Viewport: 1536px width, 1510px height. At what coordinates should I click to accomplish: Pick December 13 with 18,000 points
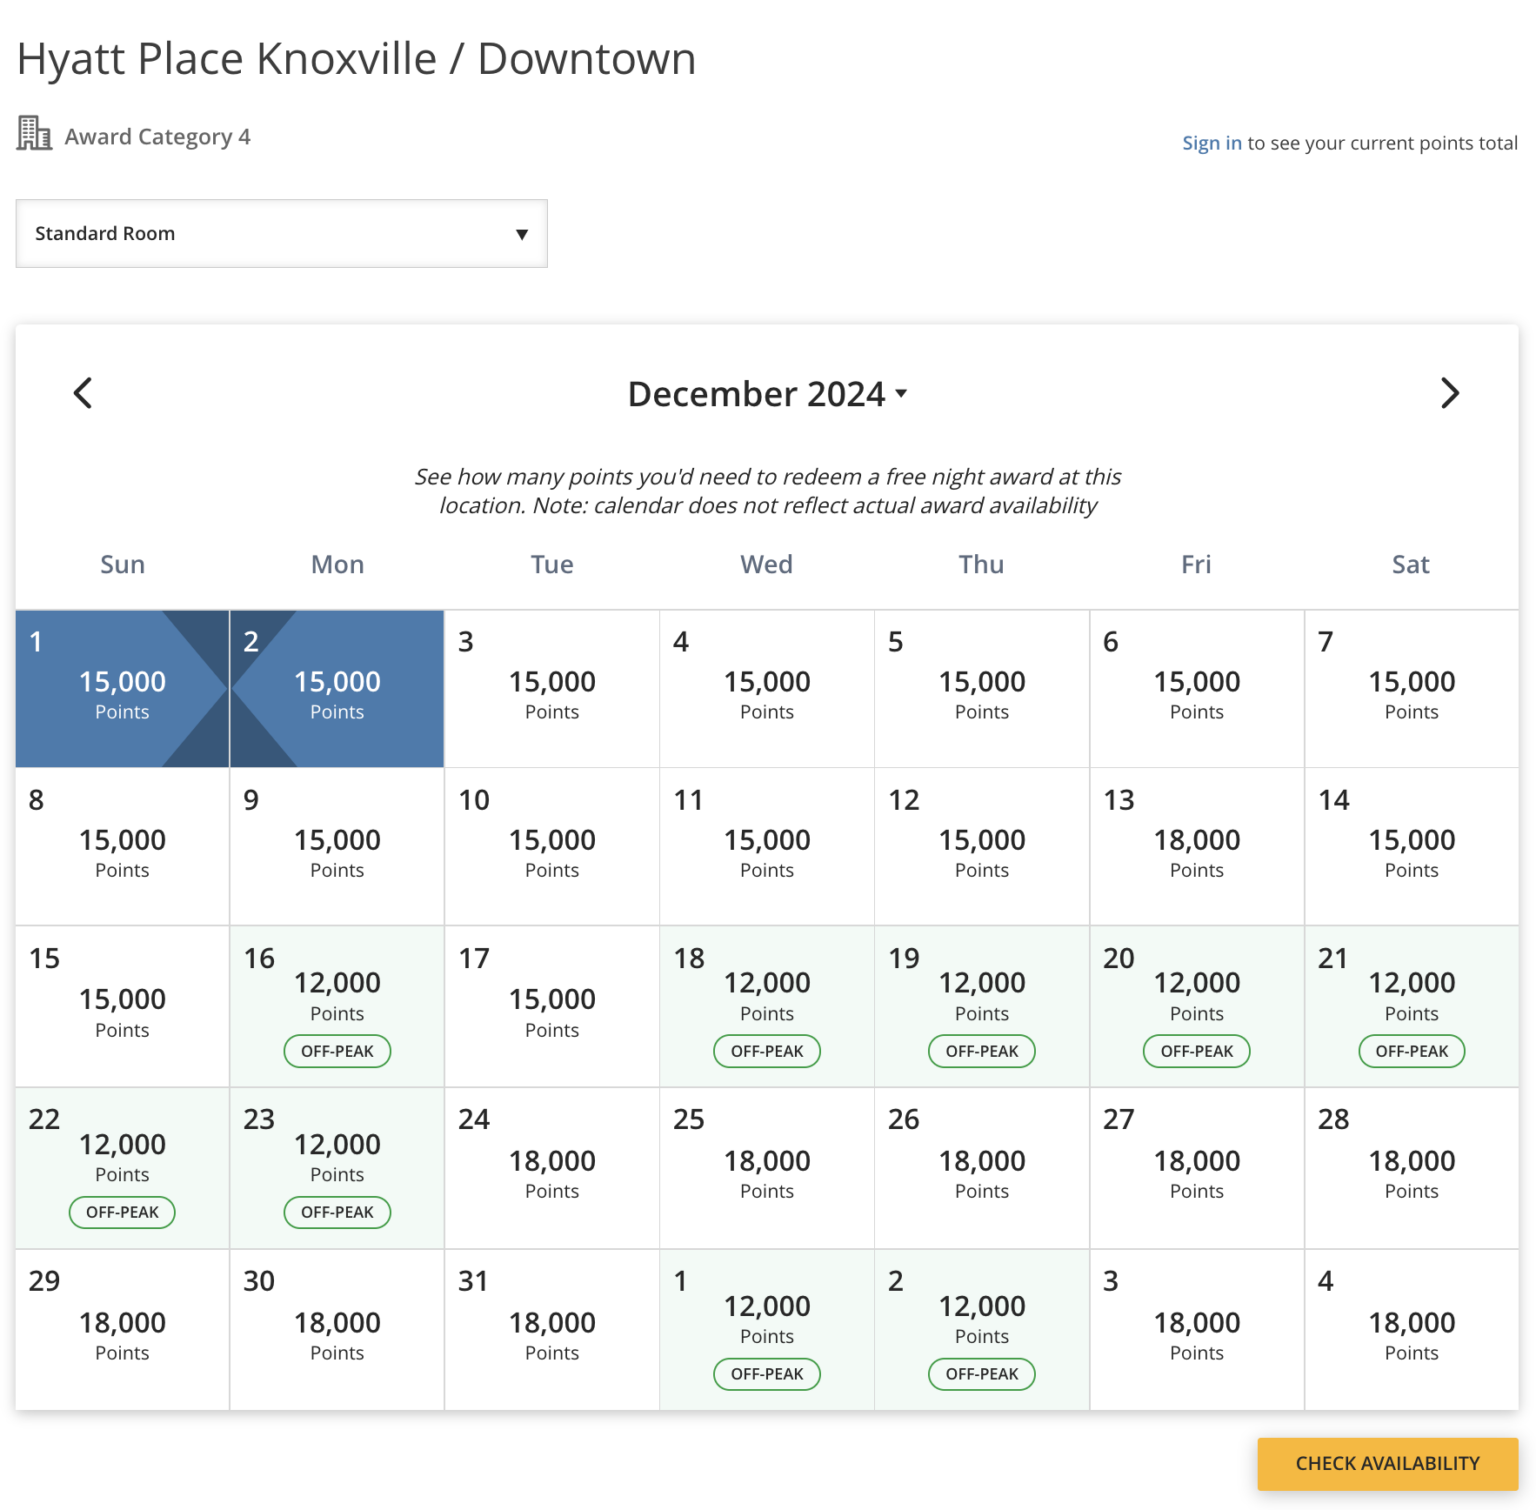pyautogui.click(x=1196, y=847)
